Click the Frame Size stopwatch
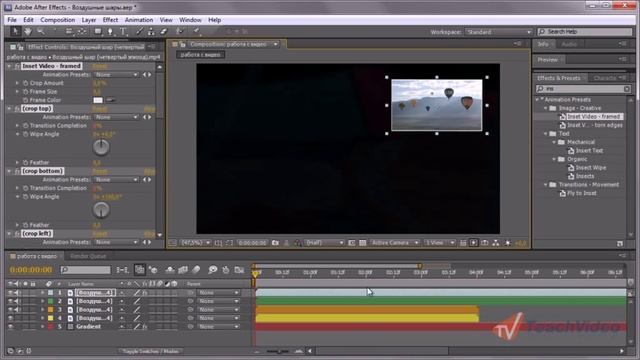Screen dimensions: 640x360 point(25,91)
